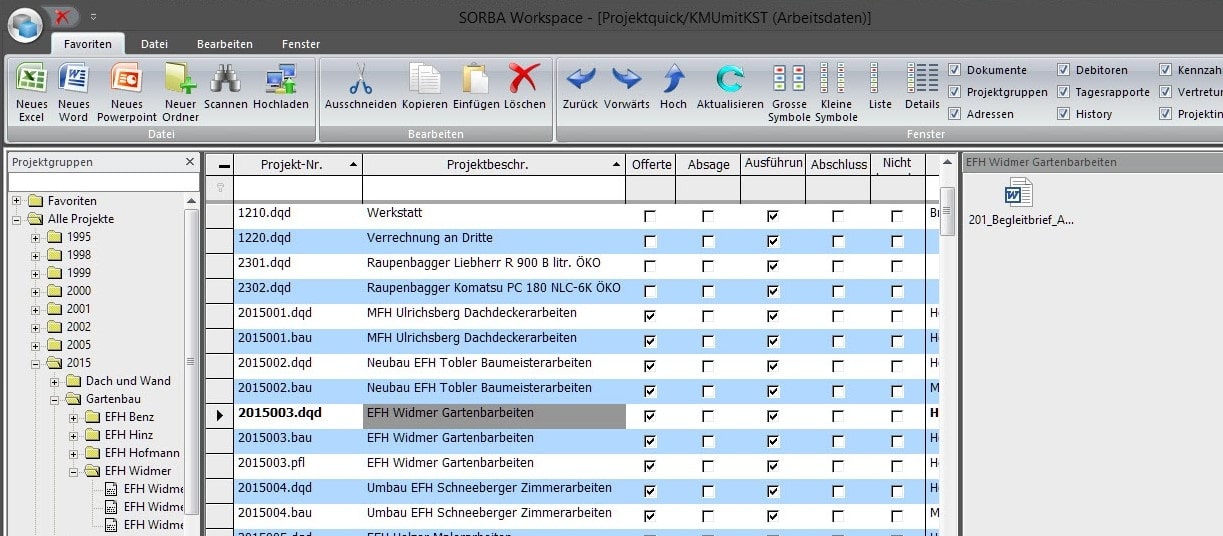The height and width of the screenshot is (536, 1223).
Task: Select the 2005 folder in tree
Action: coord(78,345)
